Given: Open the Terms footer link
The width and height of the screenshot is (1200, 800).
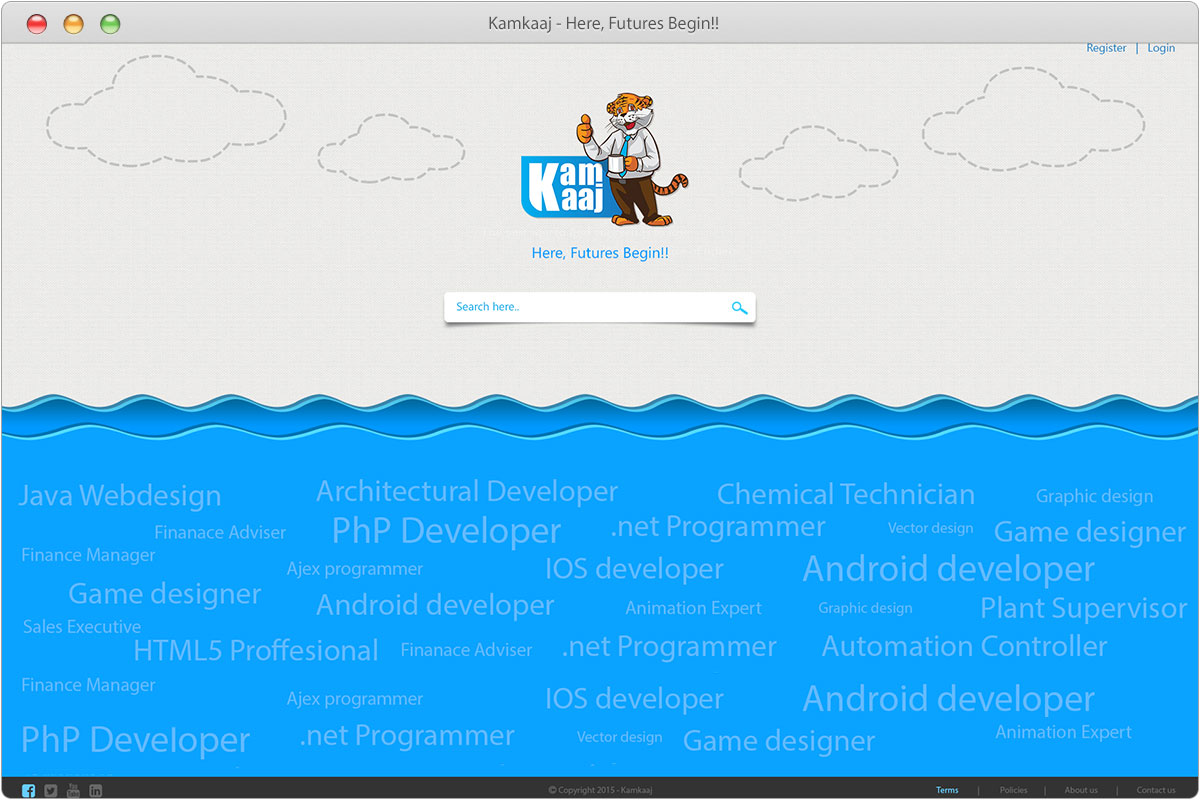Looking at the screenshot, I should coord(947,790).
